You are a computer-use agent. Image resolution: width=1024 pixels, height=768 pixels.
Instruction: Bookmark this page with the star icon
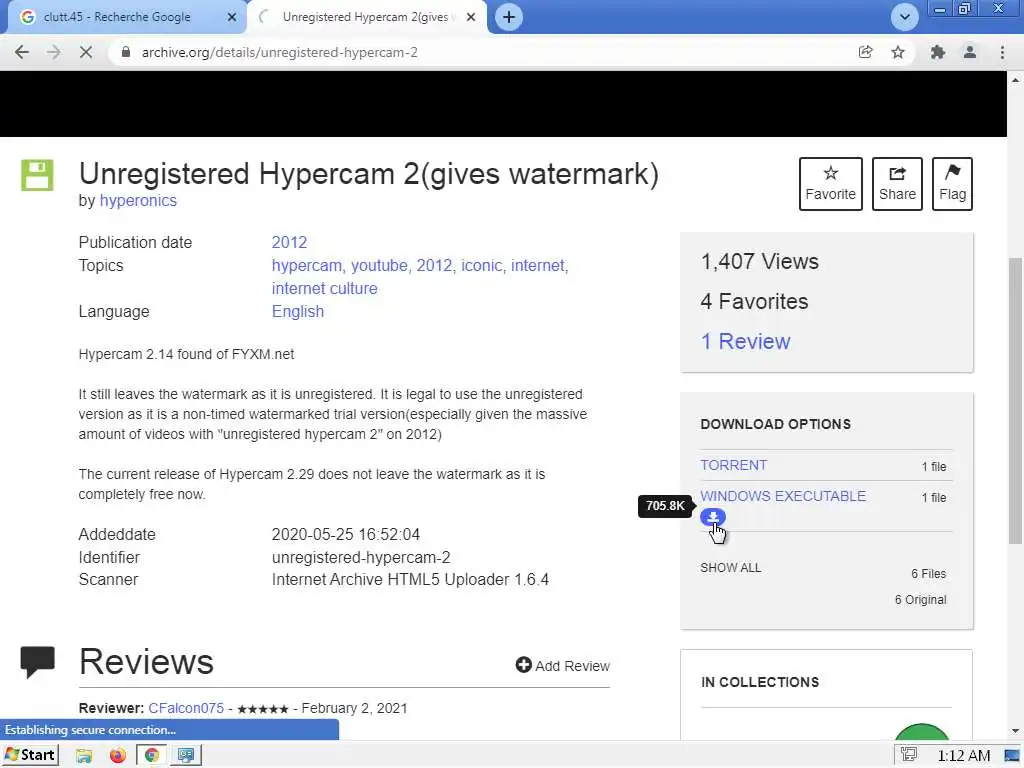(898, 52)
